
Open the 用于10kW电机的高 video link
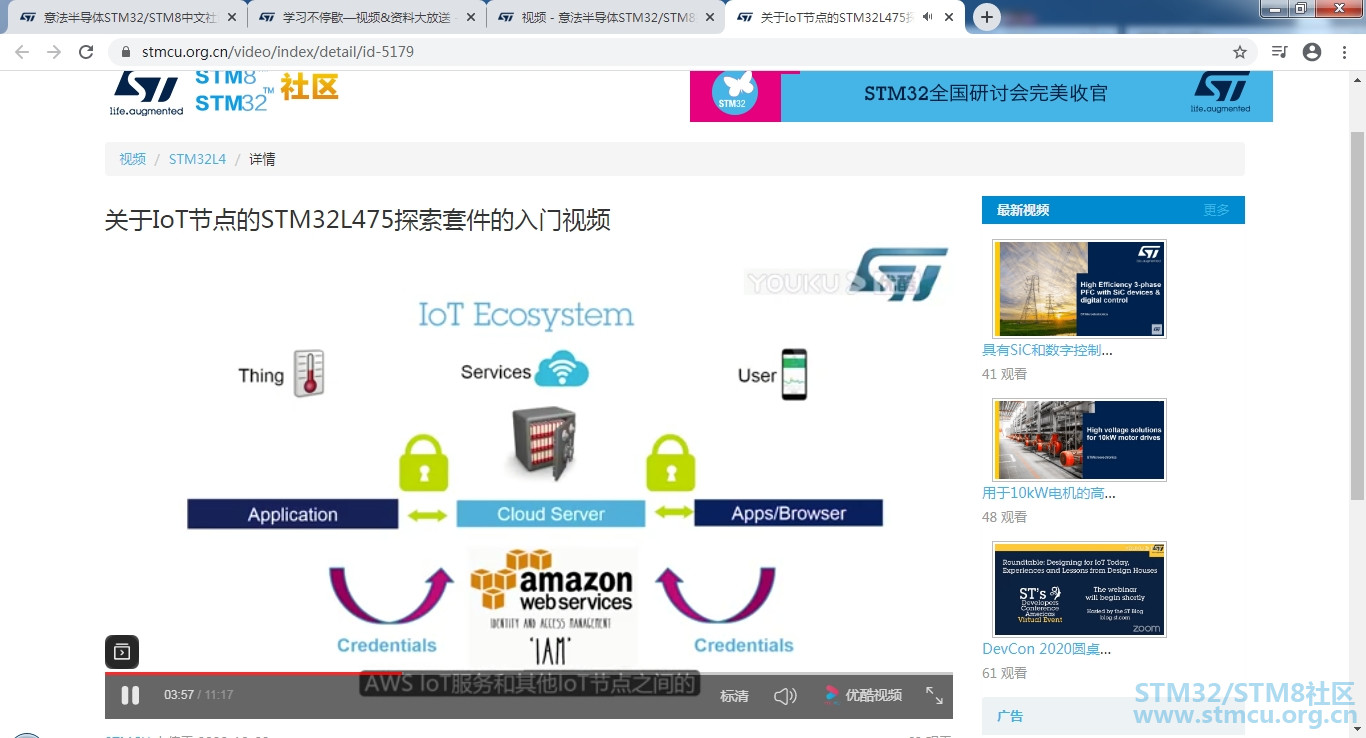pos(1049,493)
